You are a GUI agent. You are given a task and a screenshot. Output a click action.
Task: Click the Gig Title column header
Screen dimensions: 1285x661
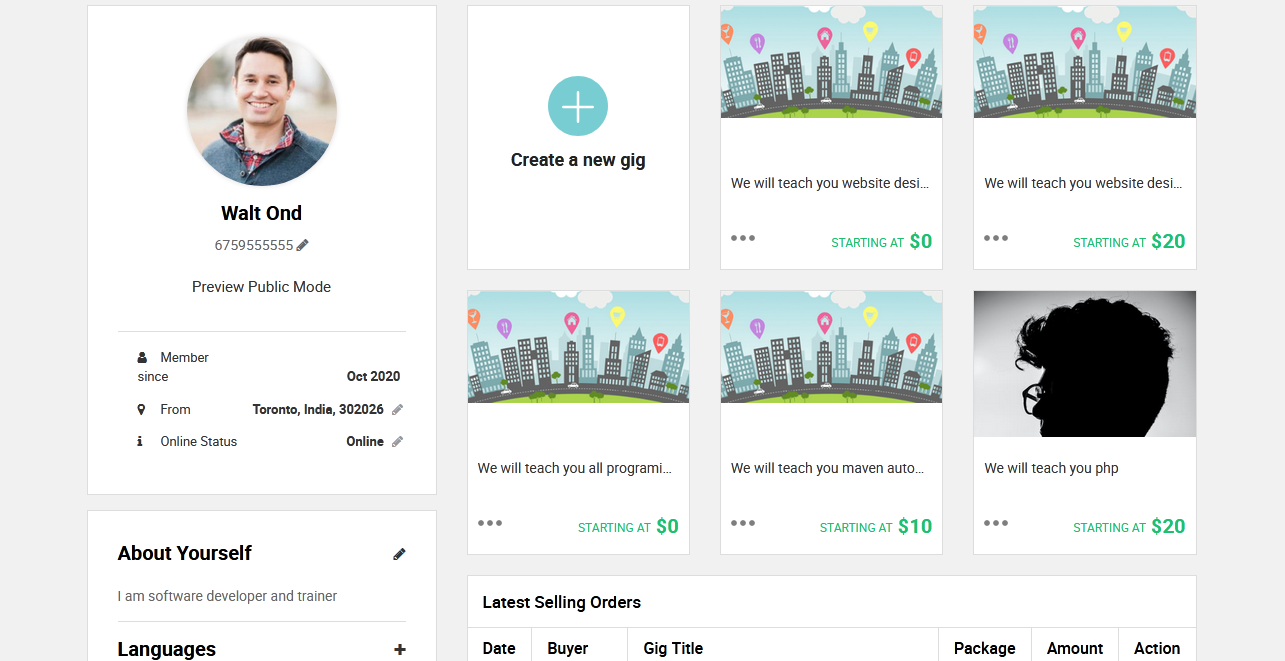coord(673,648)
